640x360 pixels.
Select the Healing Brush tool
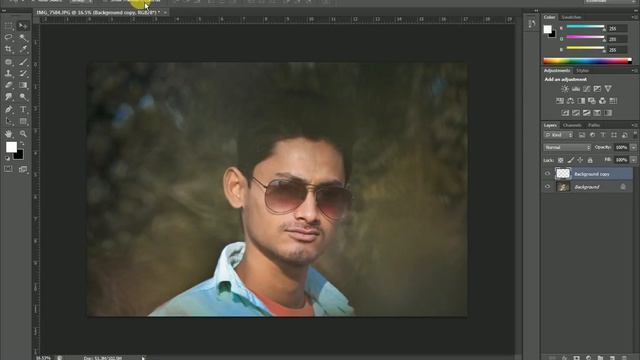tap(9, 62)
